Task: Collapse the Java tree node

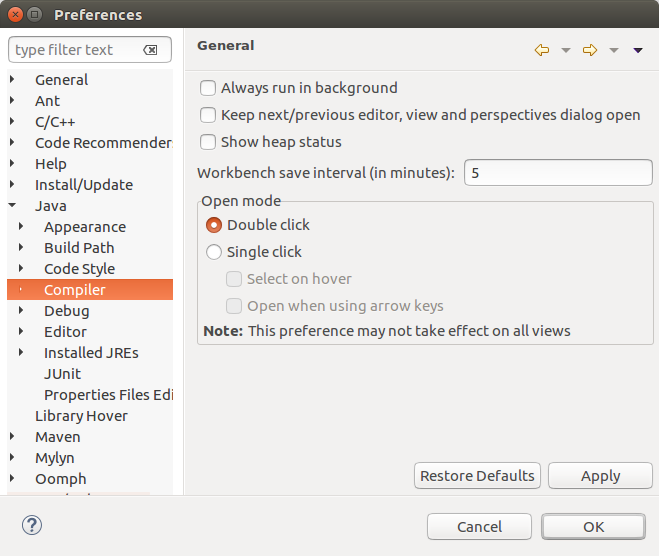Action: coord(12,206)
